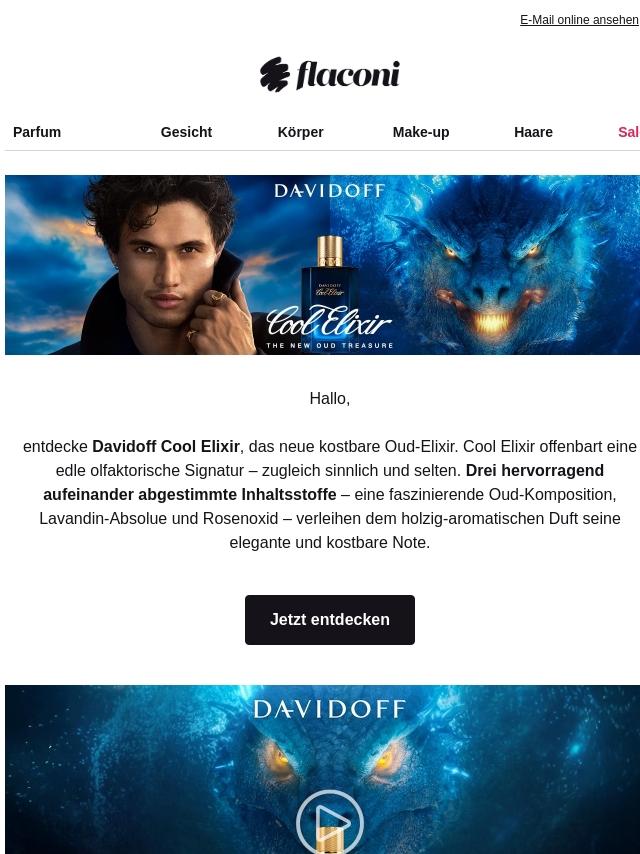
Task: Click the DAVIDOFF logo in top banner
Action: (330, 191)
